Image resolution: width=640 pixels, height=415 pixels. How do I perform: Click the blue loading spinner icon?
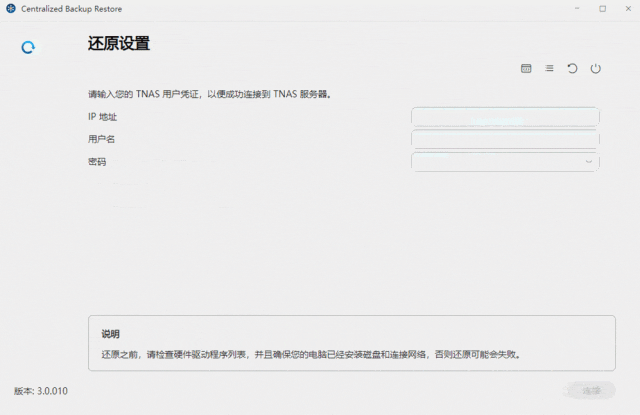(28, 47)
